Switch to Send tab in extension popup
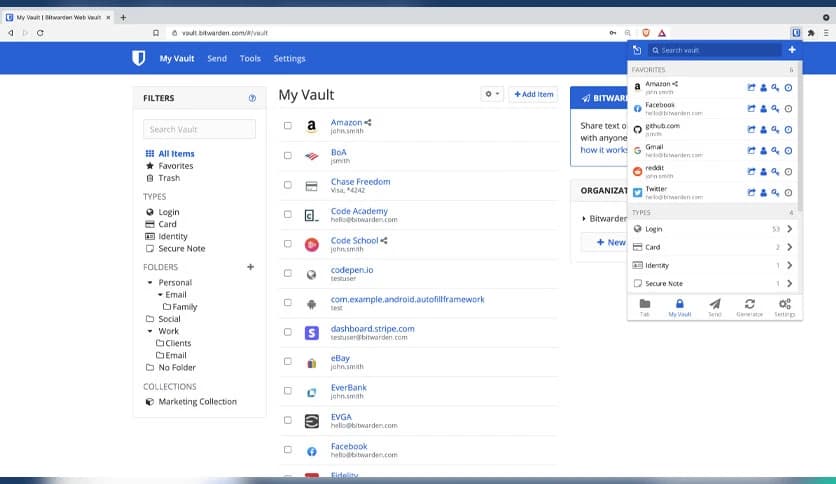 (x=714, y=307)
